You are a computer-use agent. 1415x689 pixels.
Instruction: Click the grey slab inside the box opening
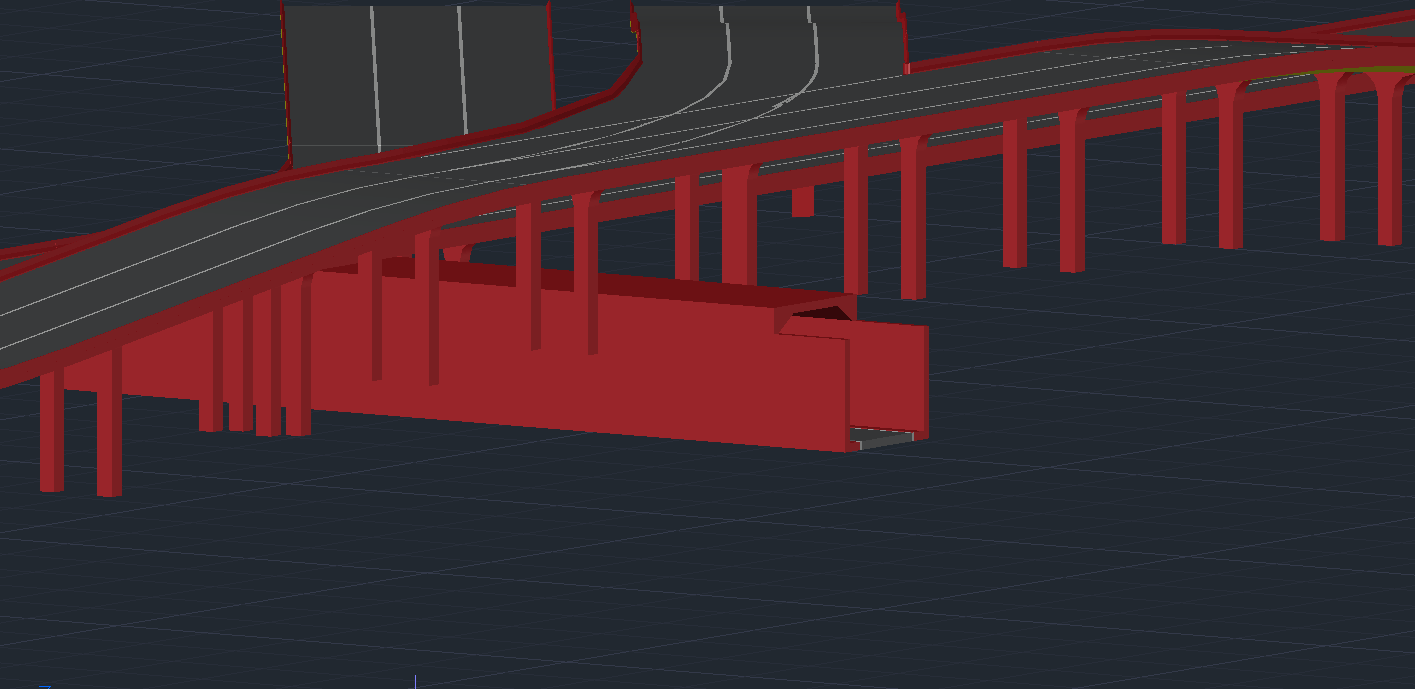pyautogui.click(x=884, y=436)
